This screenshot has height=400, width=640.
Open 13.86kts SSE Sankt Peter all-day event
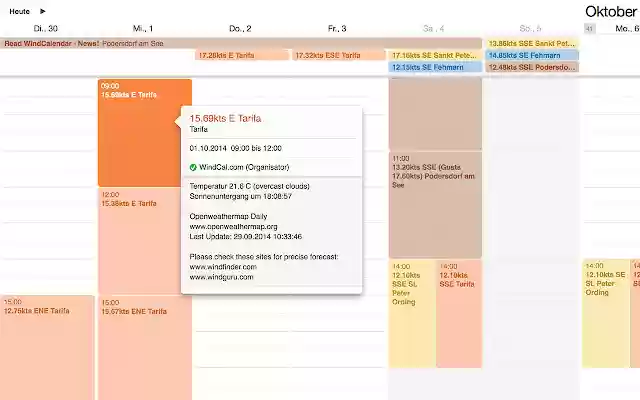(x=532, y=43)
